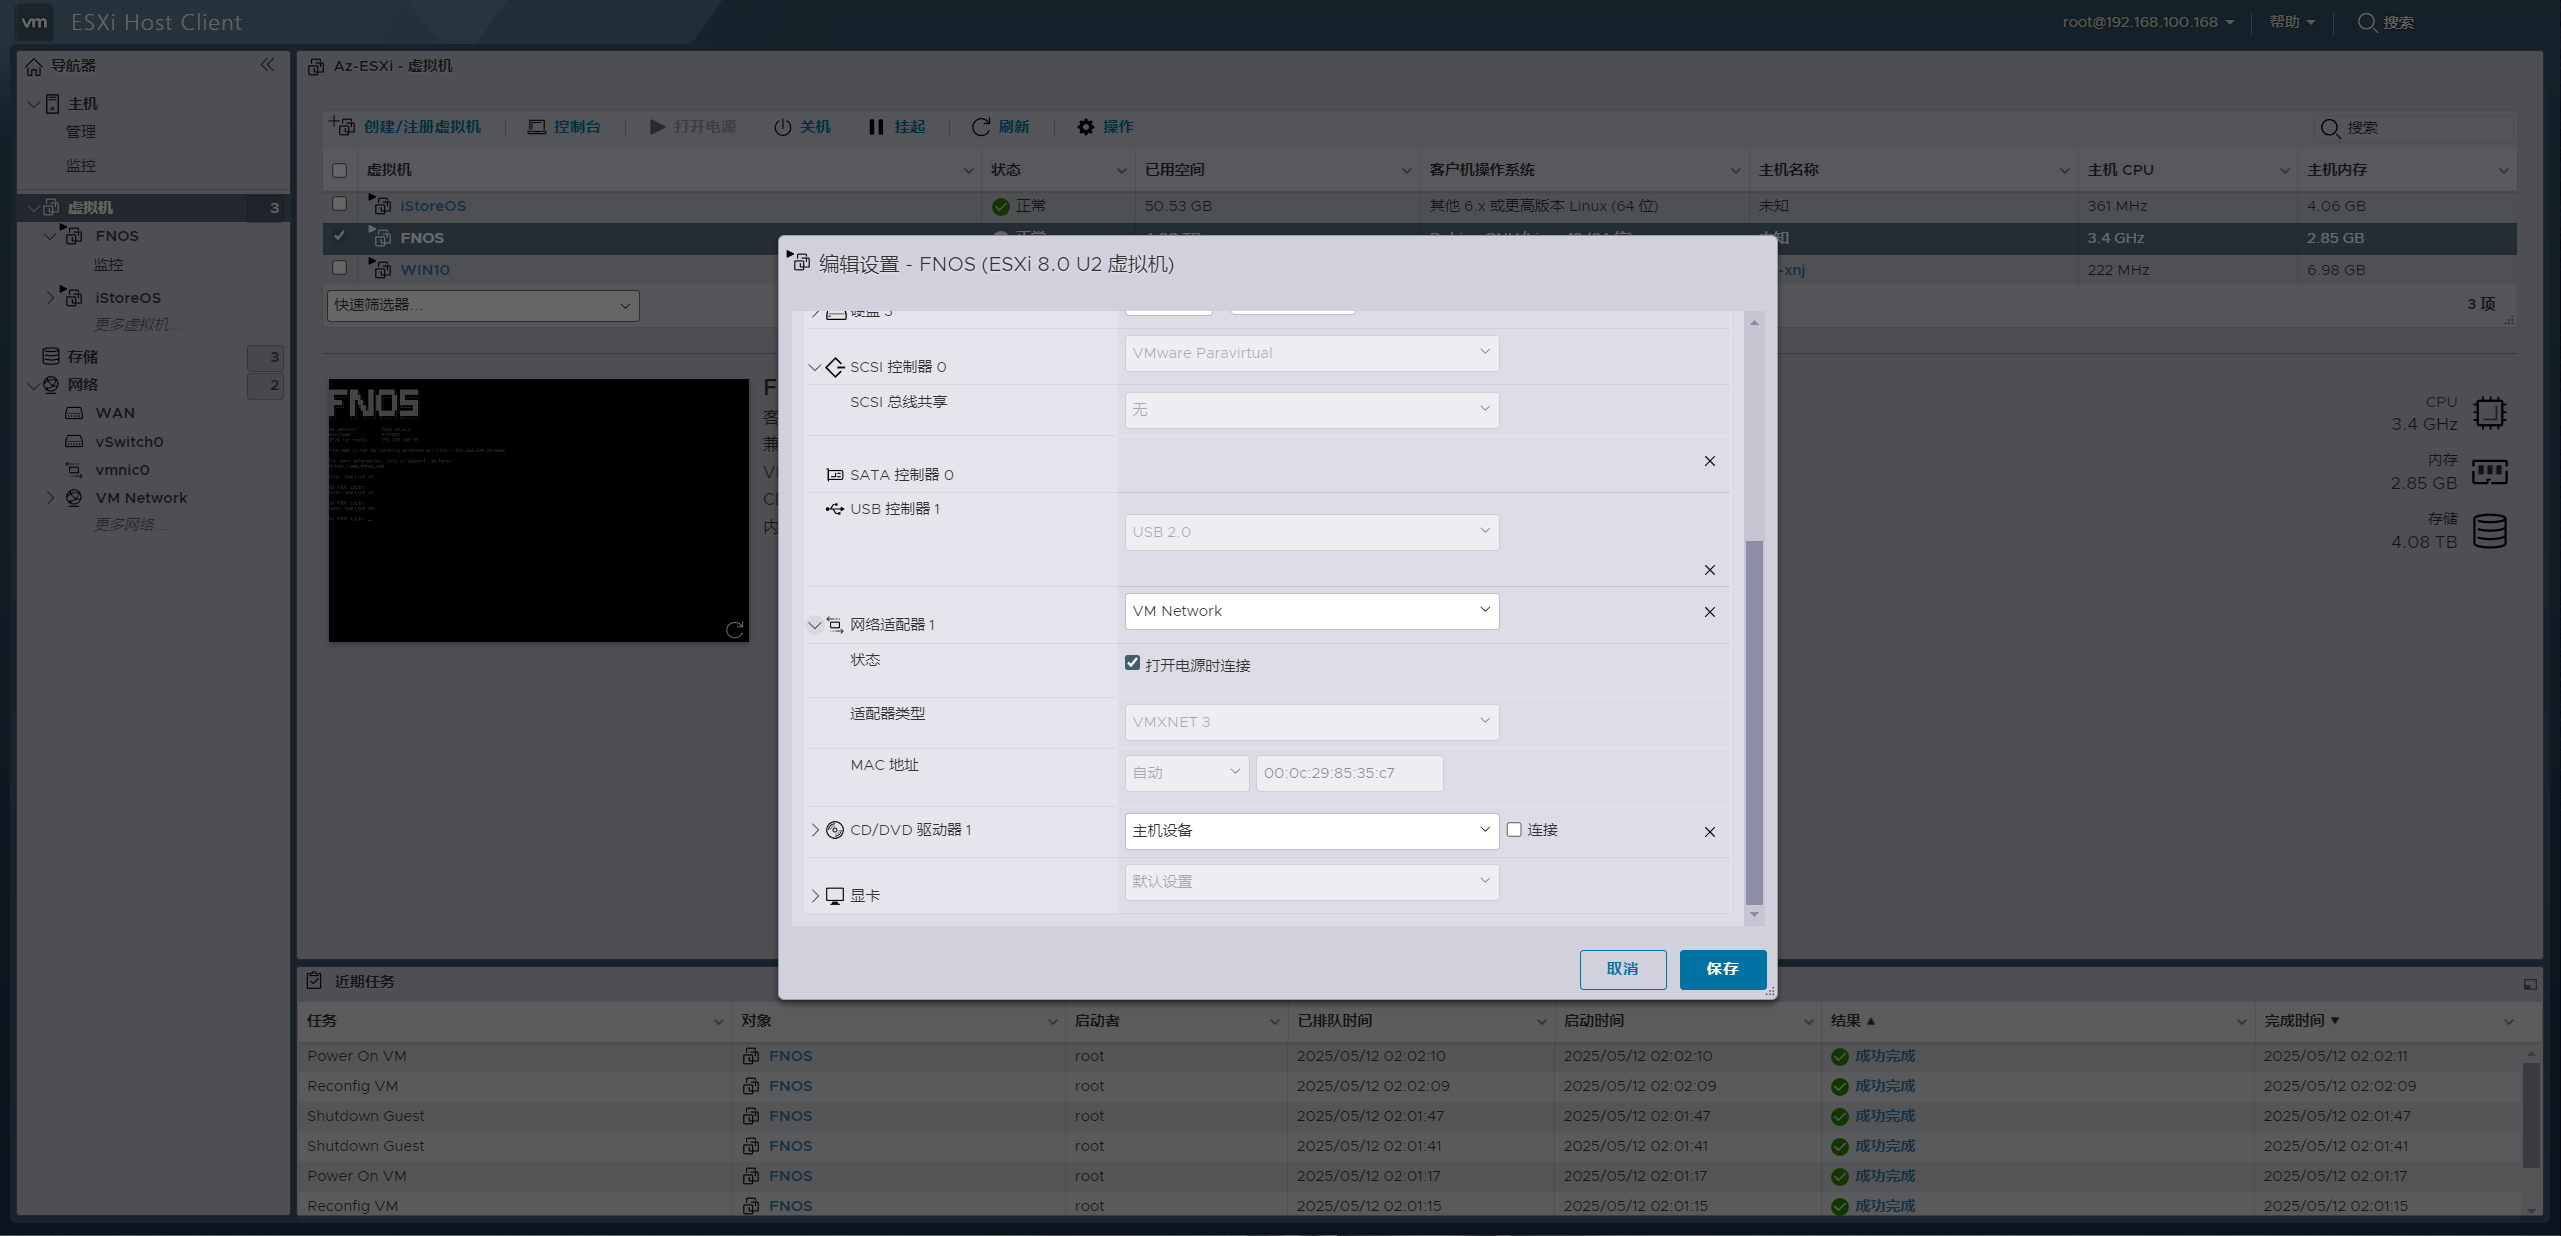Viewport: 2561px width, 1236px height.
Task: Click the storage disk icon in resource summary
Action: (x=2490, y=530)
